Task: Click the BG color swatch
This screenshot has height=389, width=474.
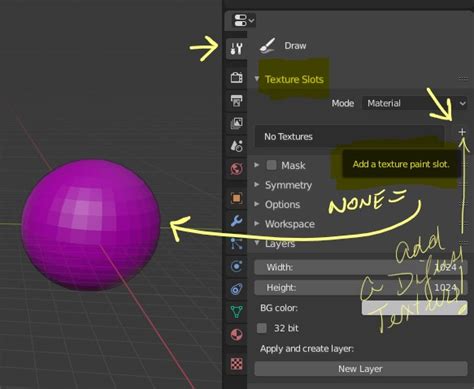Action: (414, 308)
